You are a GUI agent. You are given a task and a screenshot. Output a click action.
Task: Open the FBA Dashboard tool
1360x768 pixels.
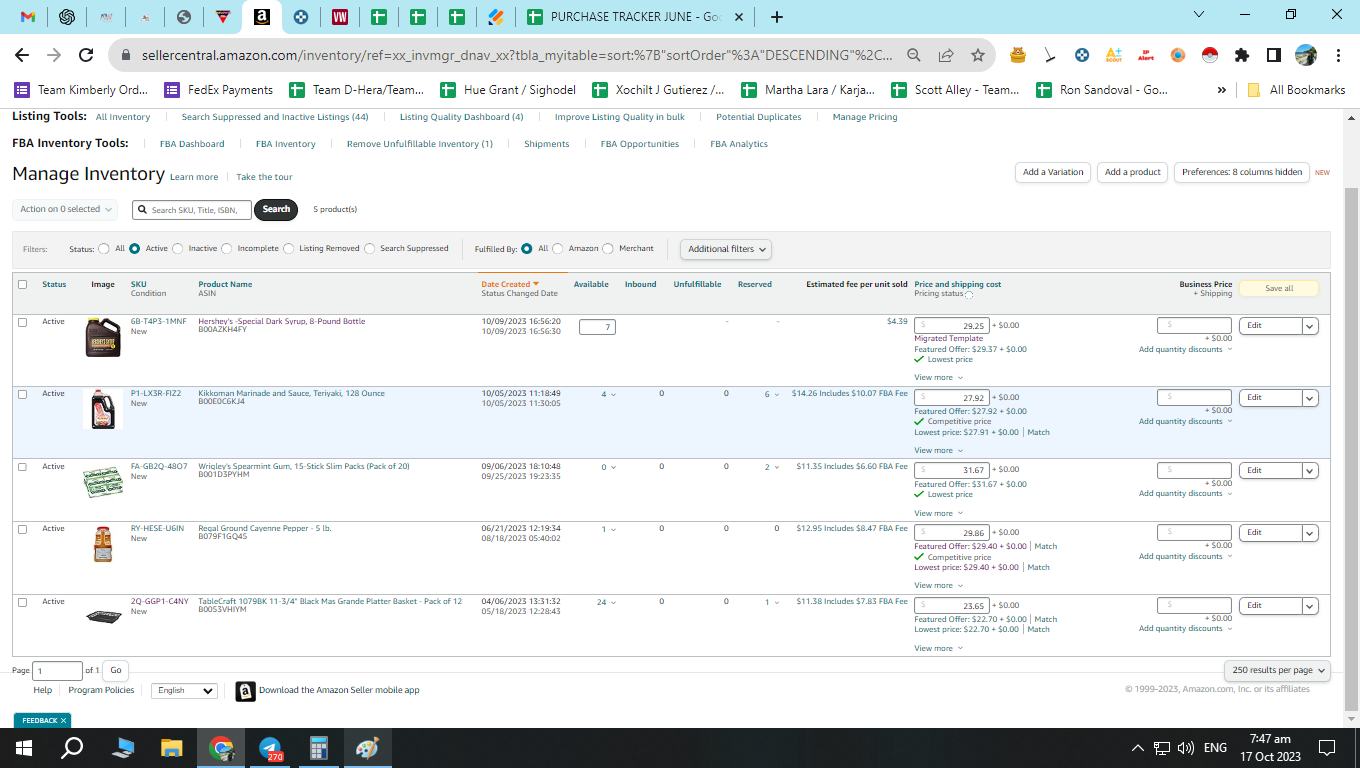click(192, 144)
